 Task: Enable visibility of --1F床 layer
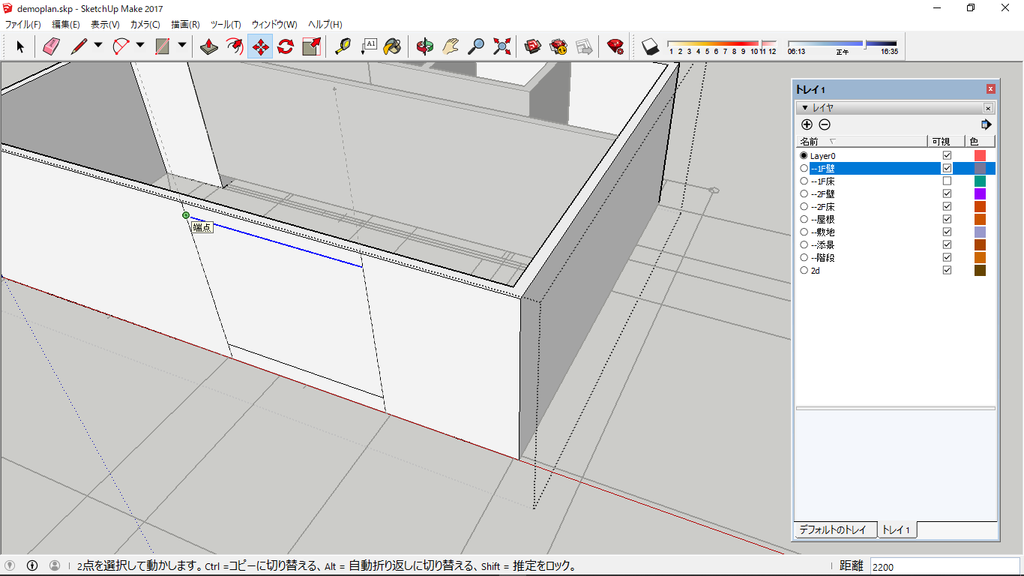tap(947, 181)
